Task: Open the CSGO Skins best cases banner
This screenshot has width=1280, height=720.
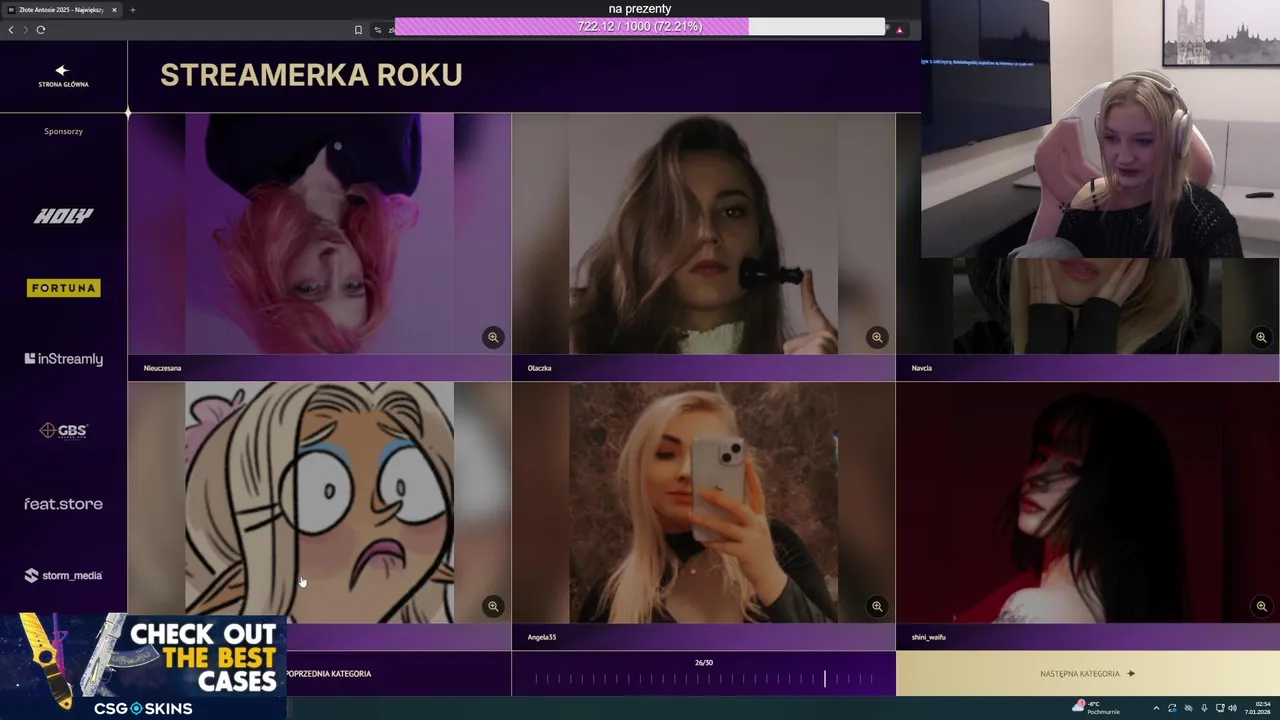Action: tap(143, 667)
